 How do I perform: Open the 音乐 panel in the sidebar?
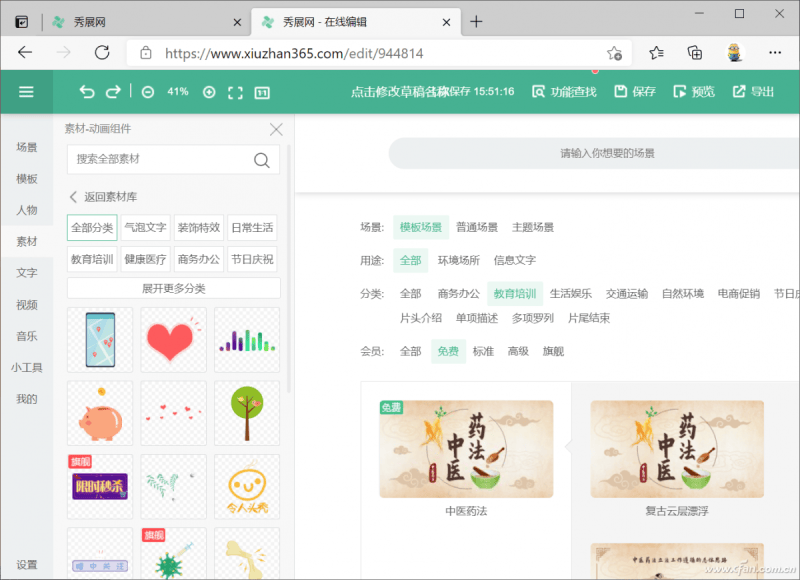27,337
